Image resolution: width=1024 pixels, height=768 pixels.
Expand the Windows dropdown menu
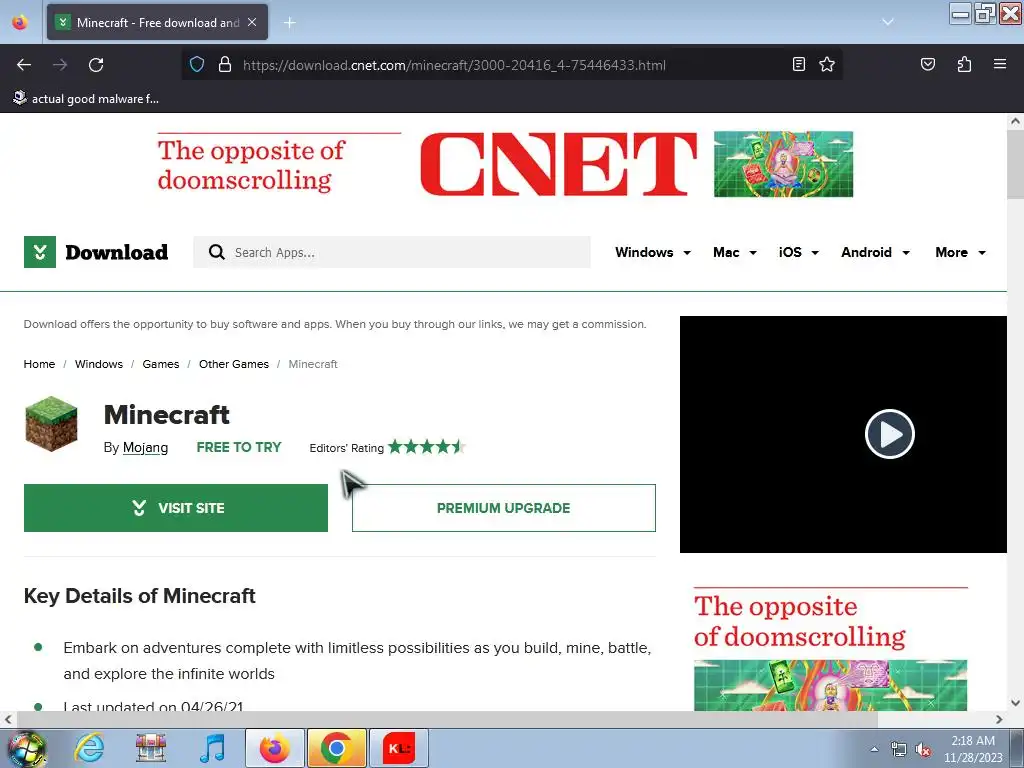[652, 252]
